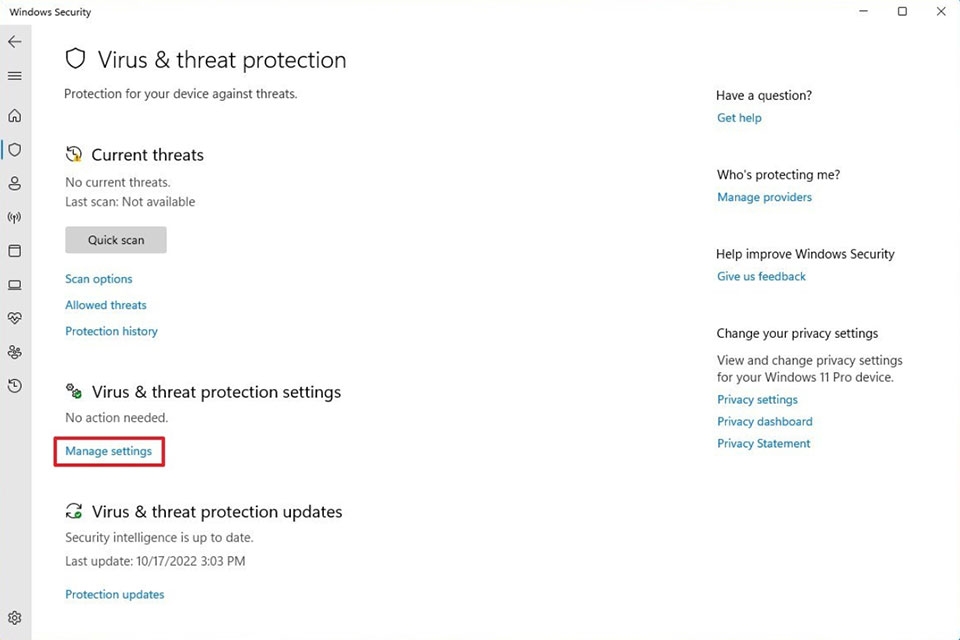Open Device security from the sidebar
Viewport: 960px width, 640px height.
(14, 285)
